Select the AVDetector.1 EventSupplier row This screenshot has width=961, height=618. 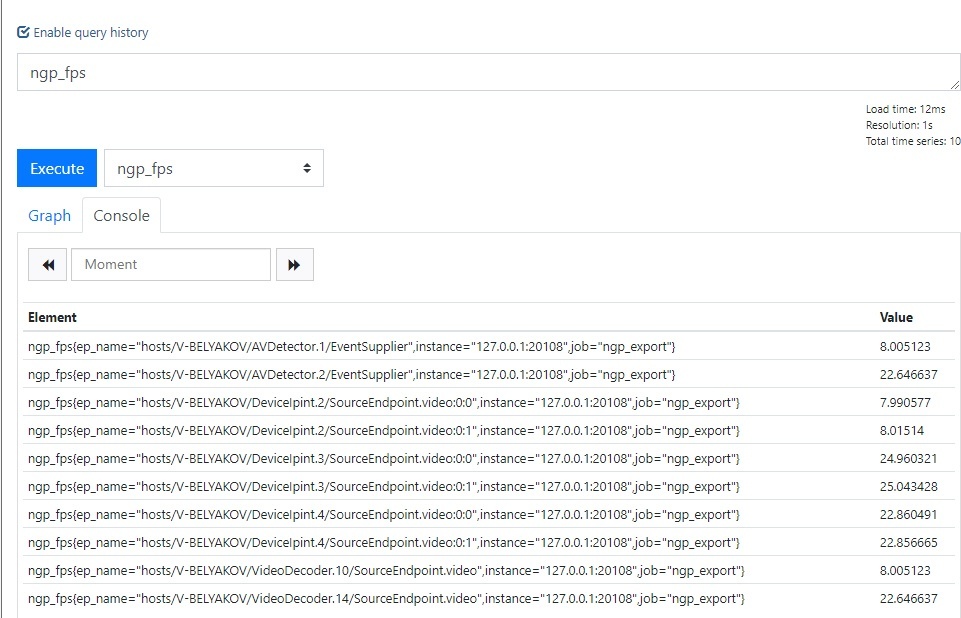(x=352, y=346)
